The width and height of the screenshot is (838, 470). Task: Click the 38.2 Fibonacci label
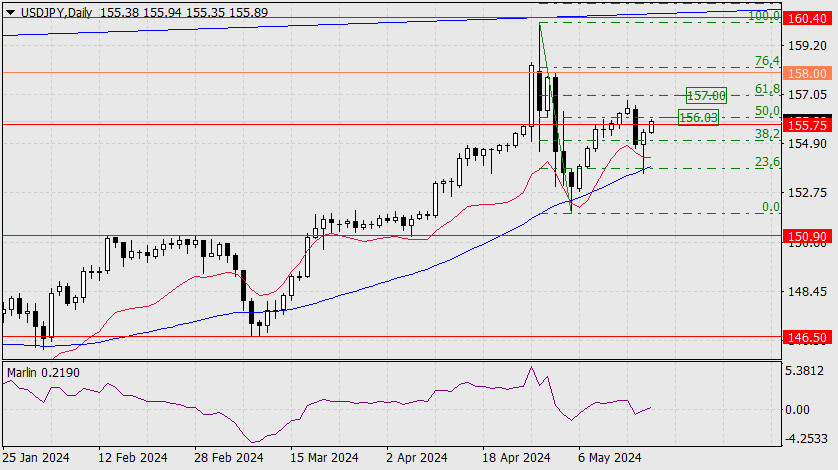[767, 134]
